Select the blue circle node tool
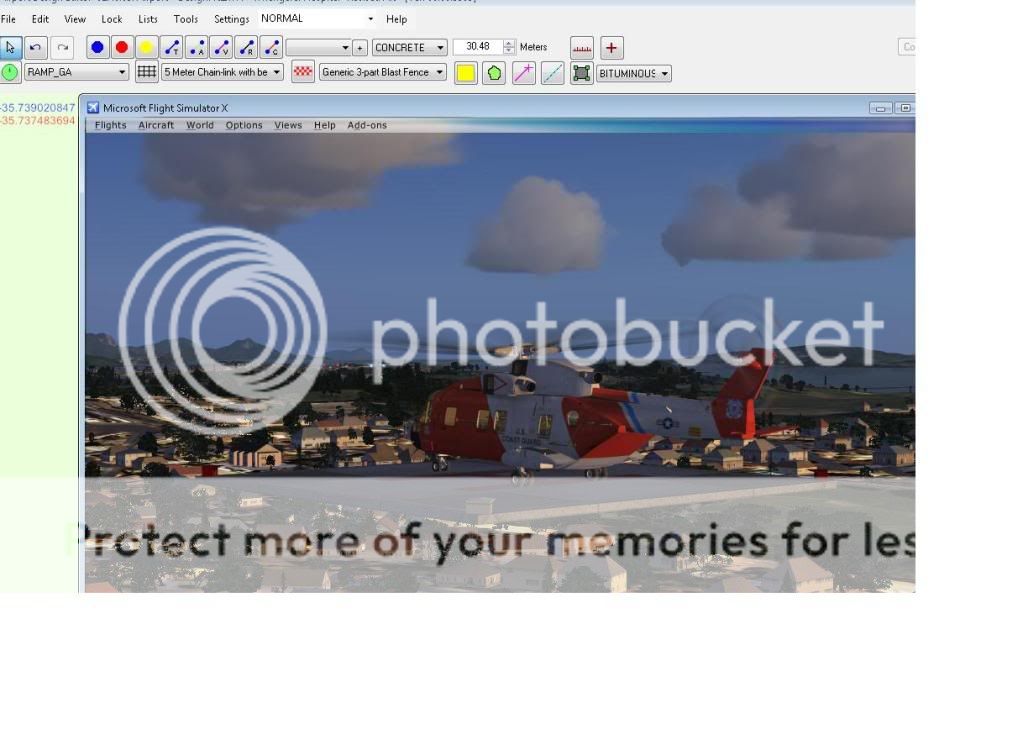The height and width of the screenshot is (739, 1023). (98, 47)
